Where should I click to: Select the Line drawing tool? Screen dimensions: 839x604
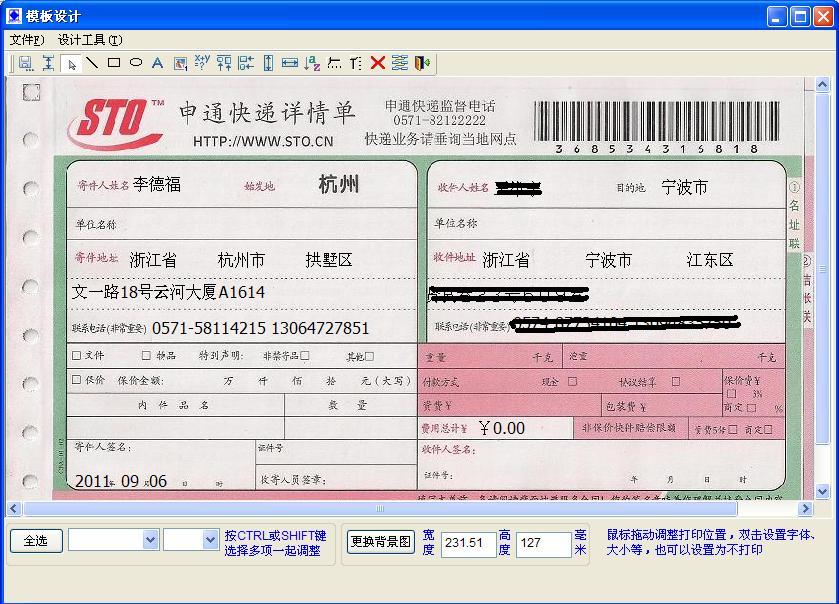92,63
